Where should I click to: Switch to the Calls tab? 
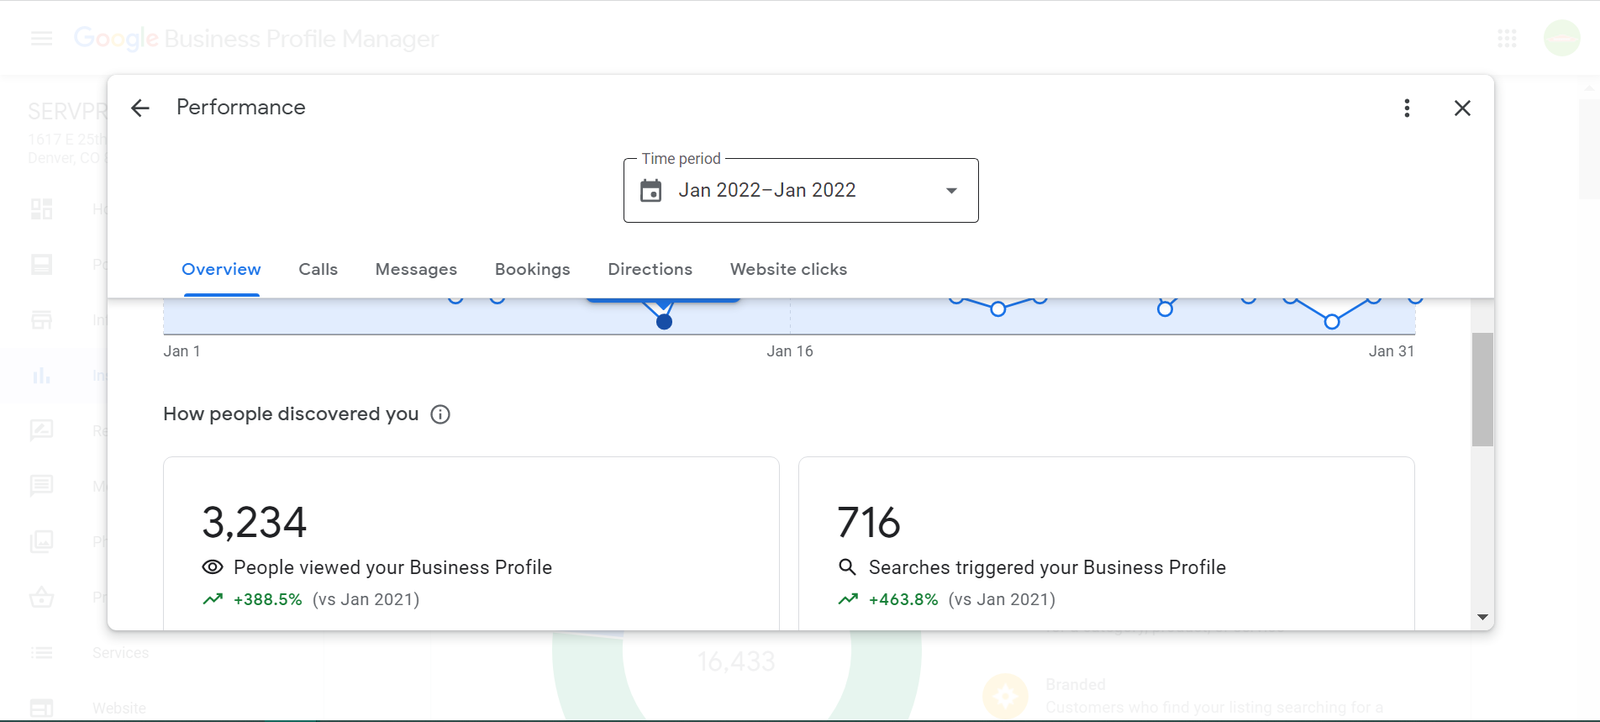318,269
